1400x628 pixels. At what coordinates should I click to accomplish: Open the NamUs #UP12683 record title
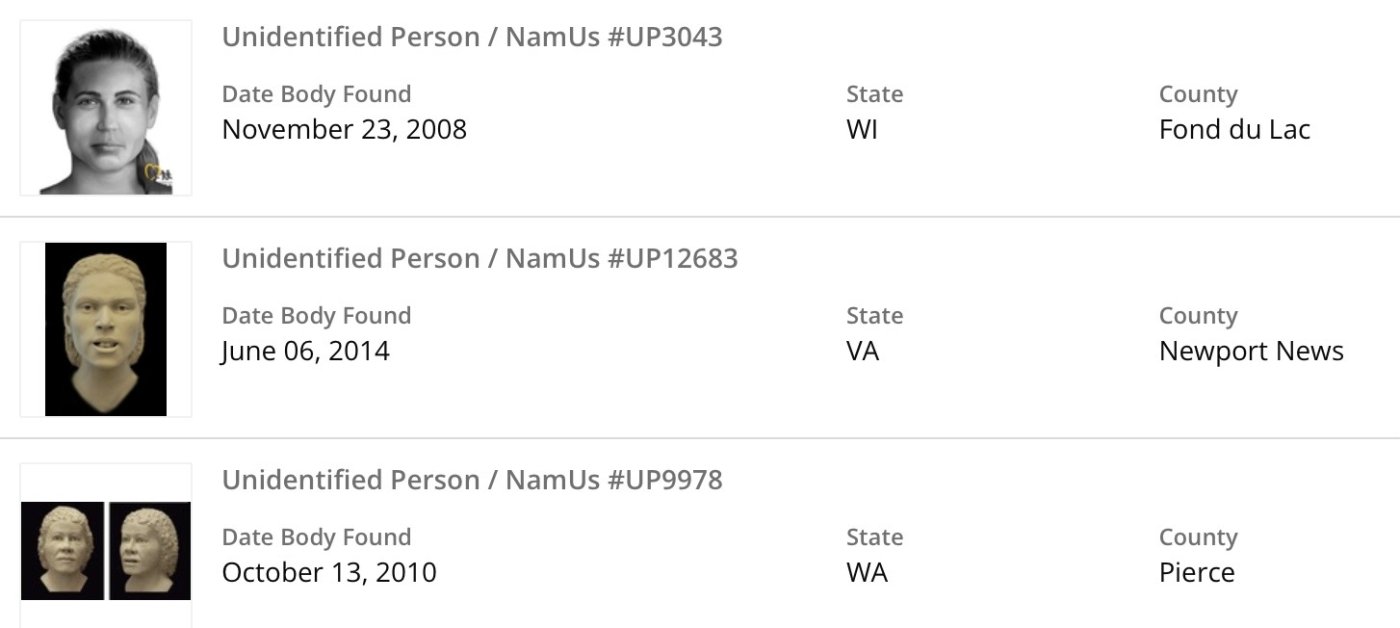(479, 258)
